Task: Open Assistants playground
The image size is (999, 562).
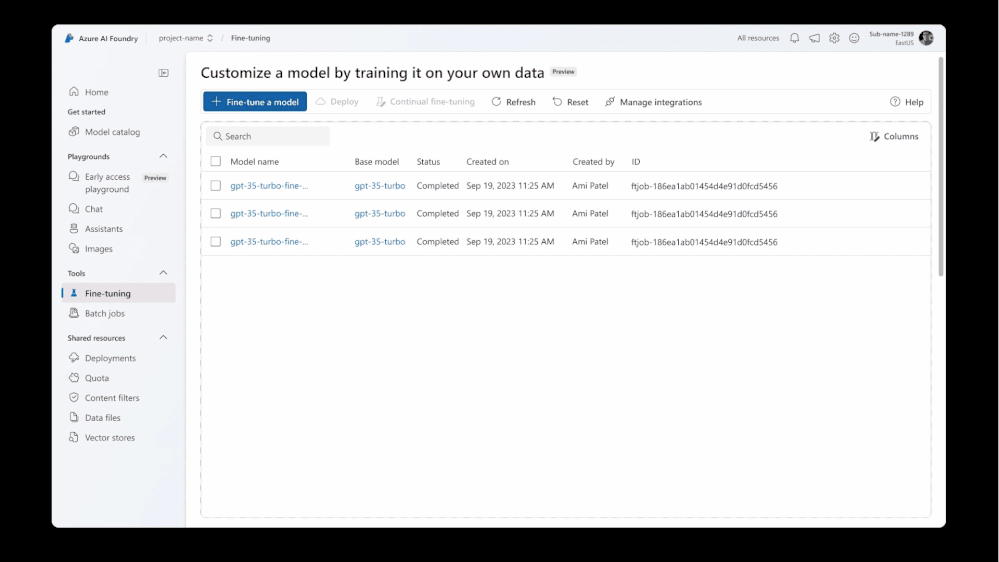Action: coord(104,229)
